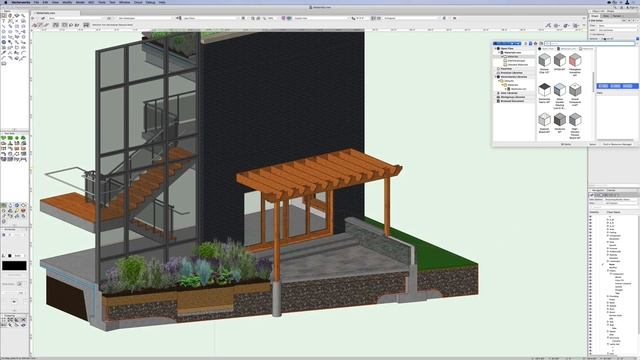Open the AEC menu
This screenshot has width=640, height=360.
point(91,2)
